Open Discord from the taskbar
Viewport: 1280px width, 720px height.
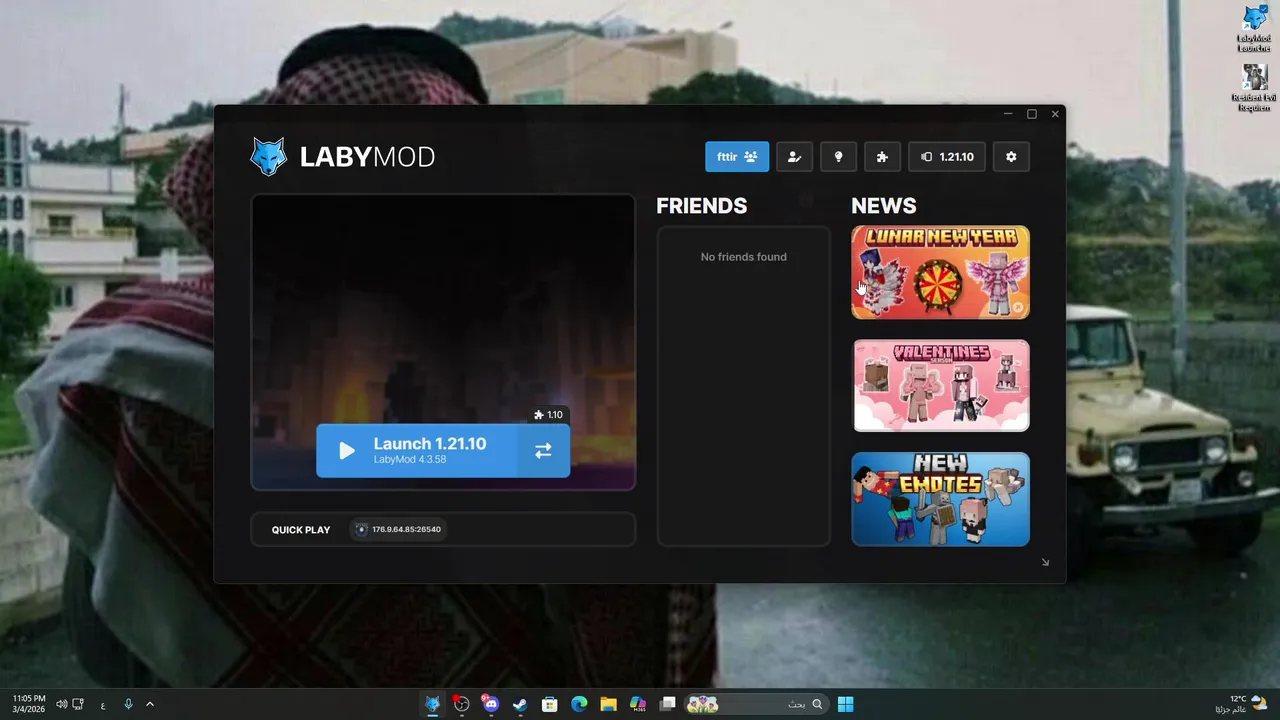coord(490,704)
